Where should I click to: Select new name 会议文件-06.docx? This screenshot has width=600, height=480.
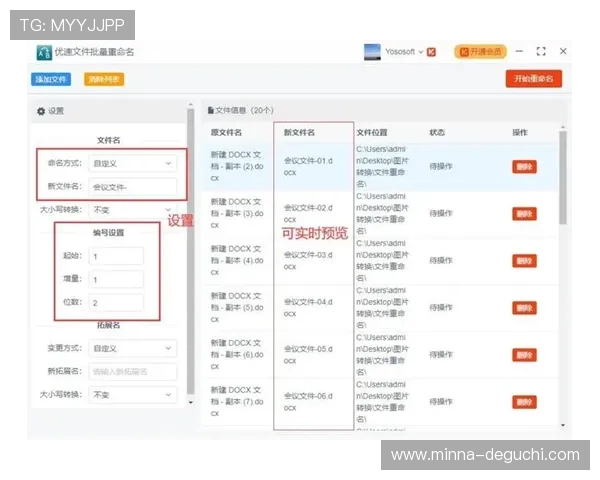coord(308,402)
